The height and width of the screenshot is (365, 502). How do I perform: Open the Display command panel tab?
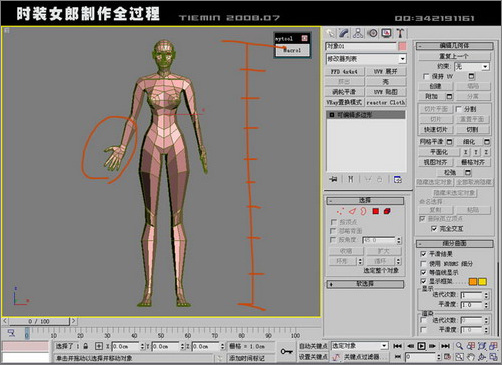[386, 33]
